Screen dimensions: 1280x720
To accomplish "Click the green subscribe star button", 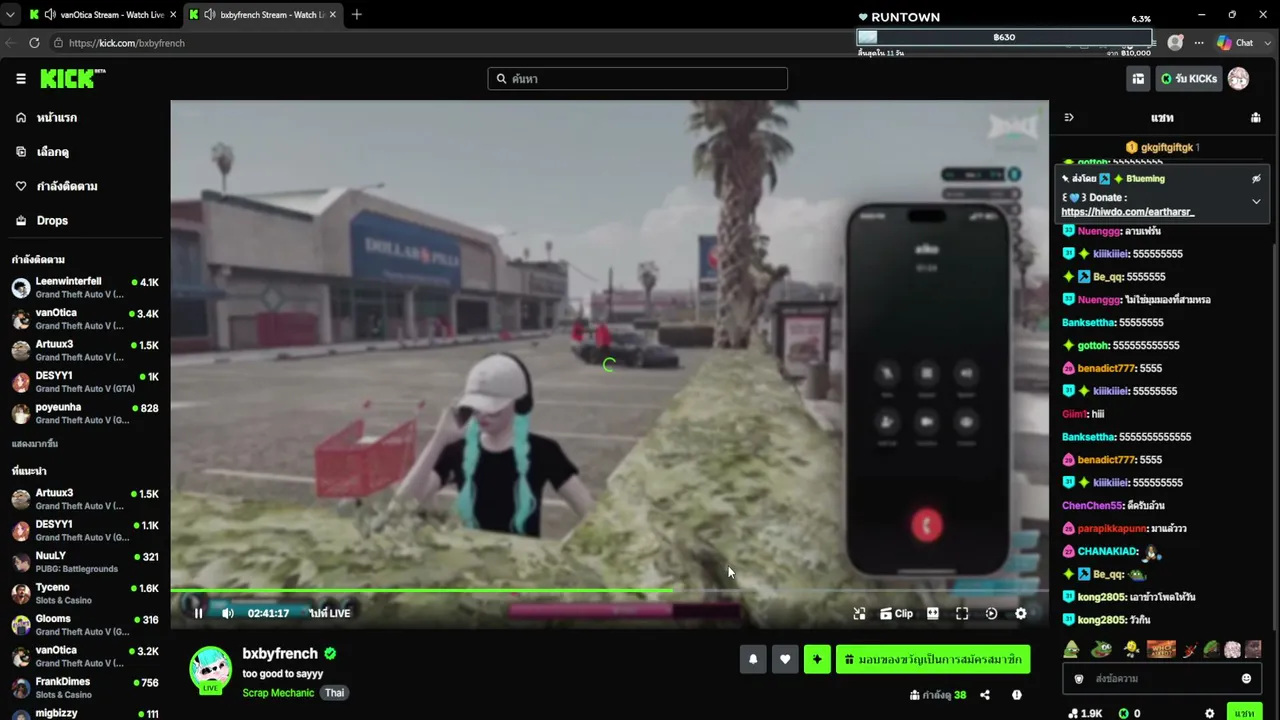I will pyautogui.click(x=817, y=659).
